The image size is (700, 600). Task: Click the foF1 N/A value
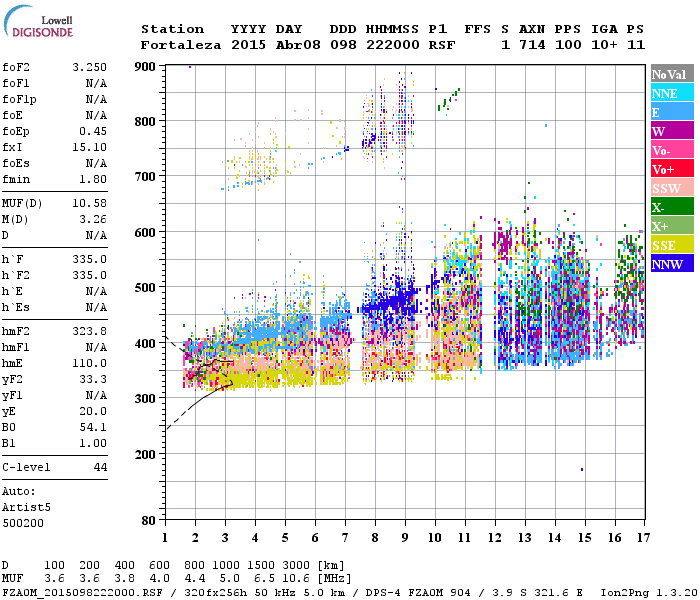pyautogui.click(x=96, y=83)
